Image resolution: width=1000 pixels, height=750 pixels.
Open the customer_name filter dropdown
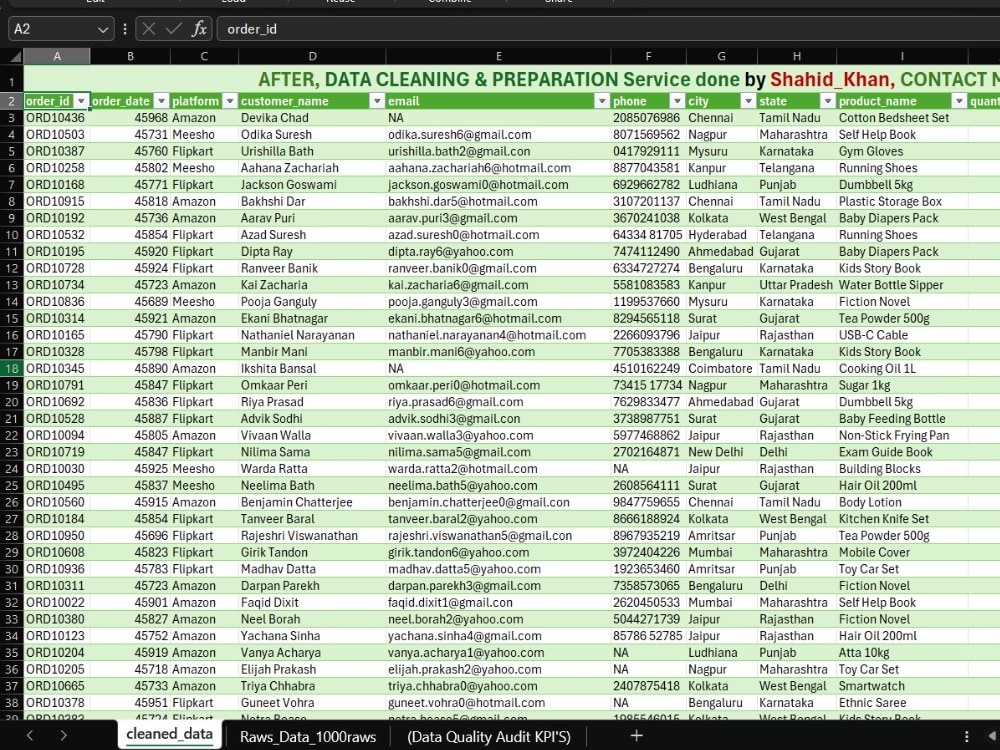pos(377,101)
